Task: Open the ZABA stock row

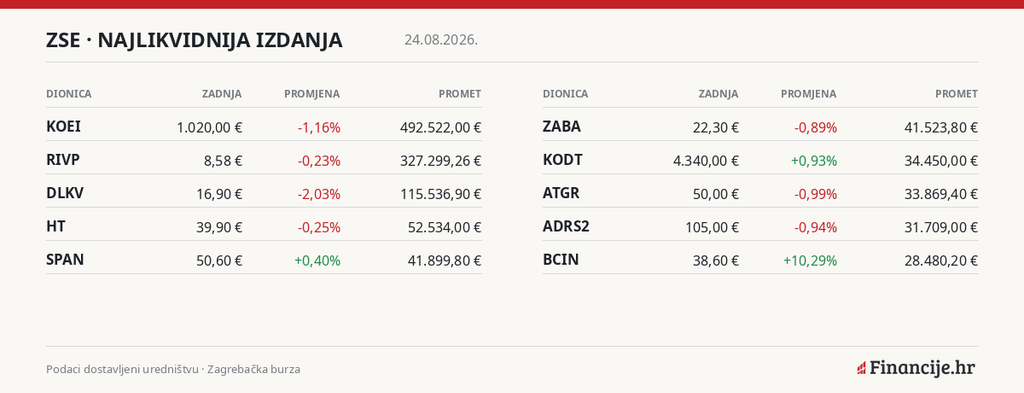Action: pos(760,127)
